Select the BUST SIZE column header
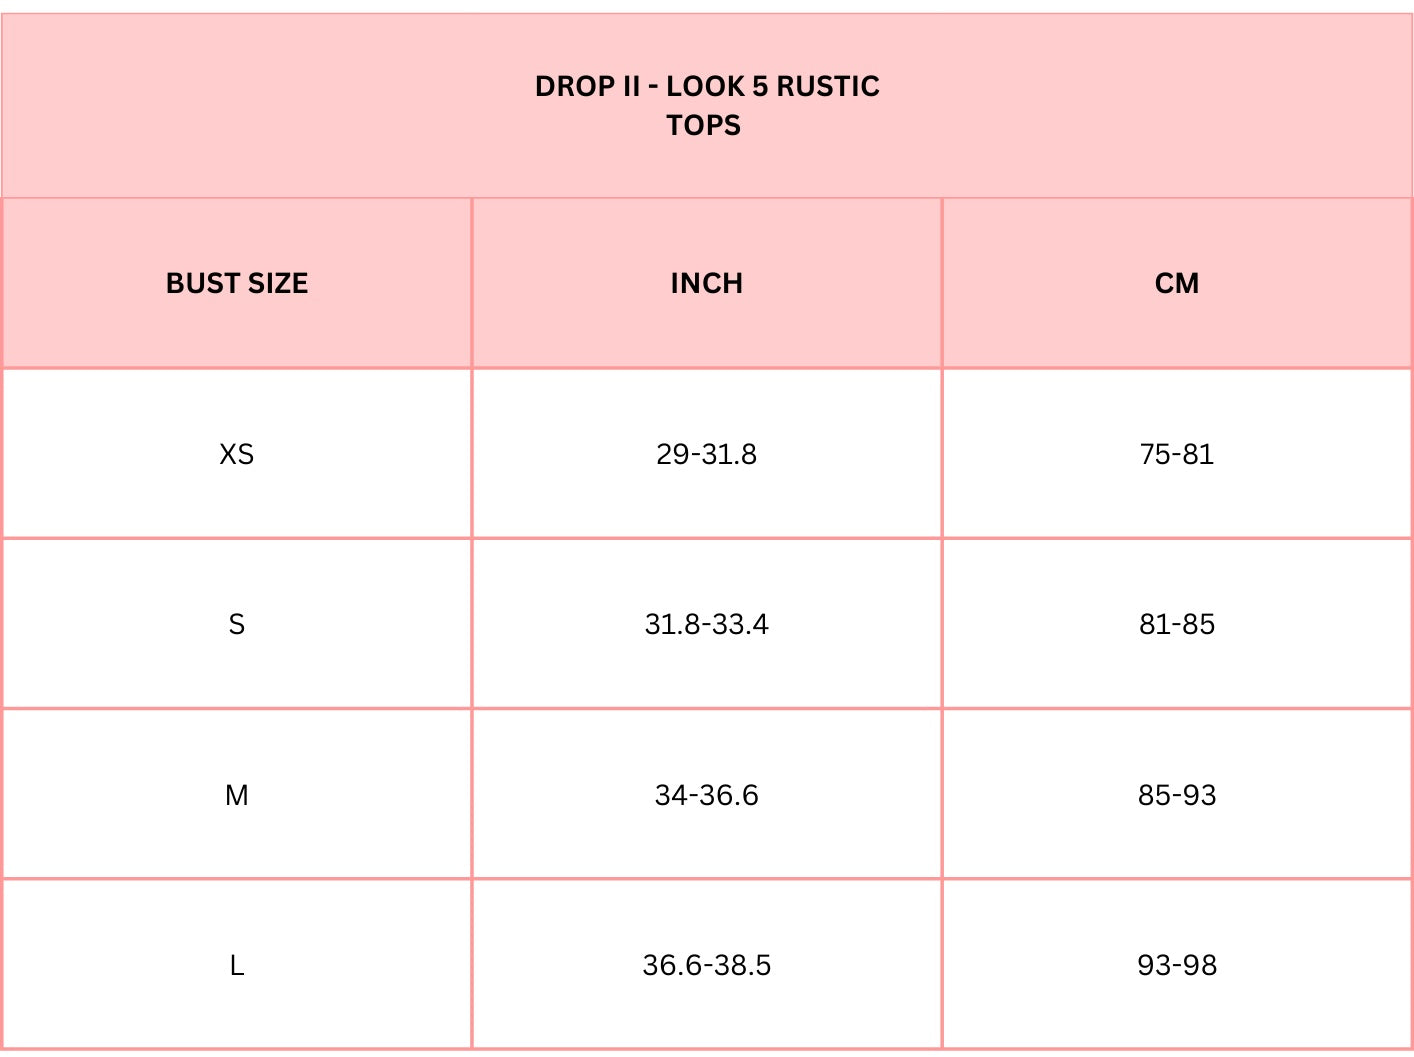 point(237,284)
